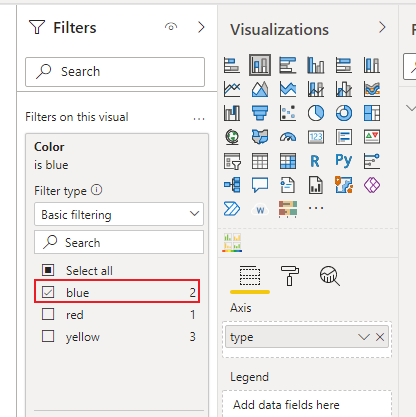Expand the type field dropdown arrow
Viewport: 416px width, 417px height.
coord(364,337)
